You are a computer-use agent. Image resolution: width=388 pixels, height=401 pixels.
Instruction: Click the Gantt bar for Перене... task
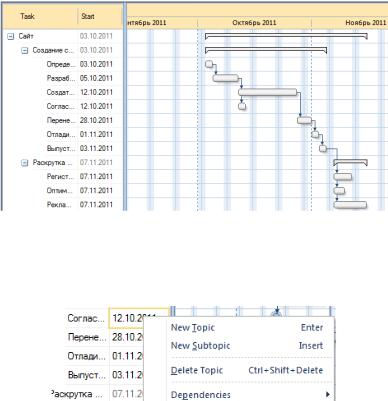[305, 120]
